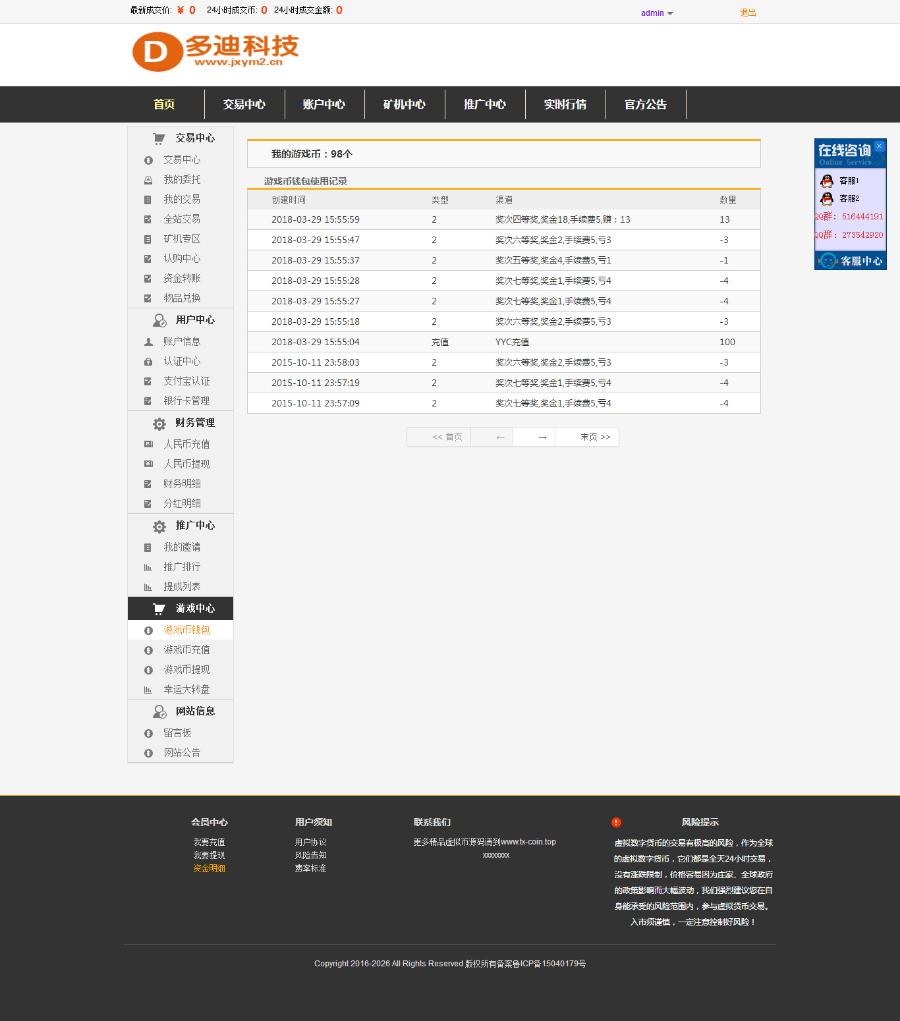900x1021 pixels.
Task: Open the 实时行情 navigation tab
Action: tap(565, 104)
